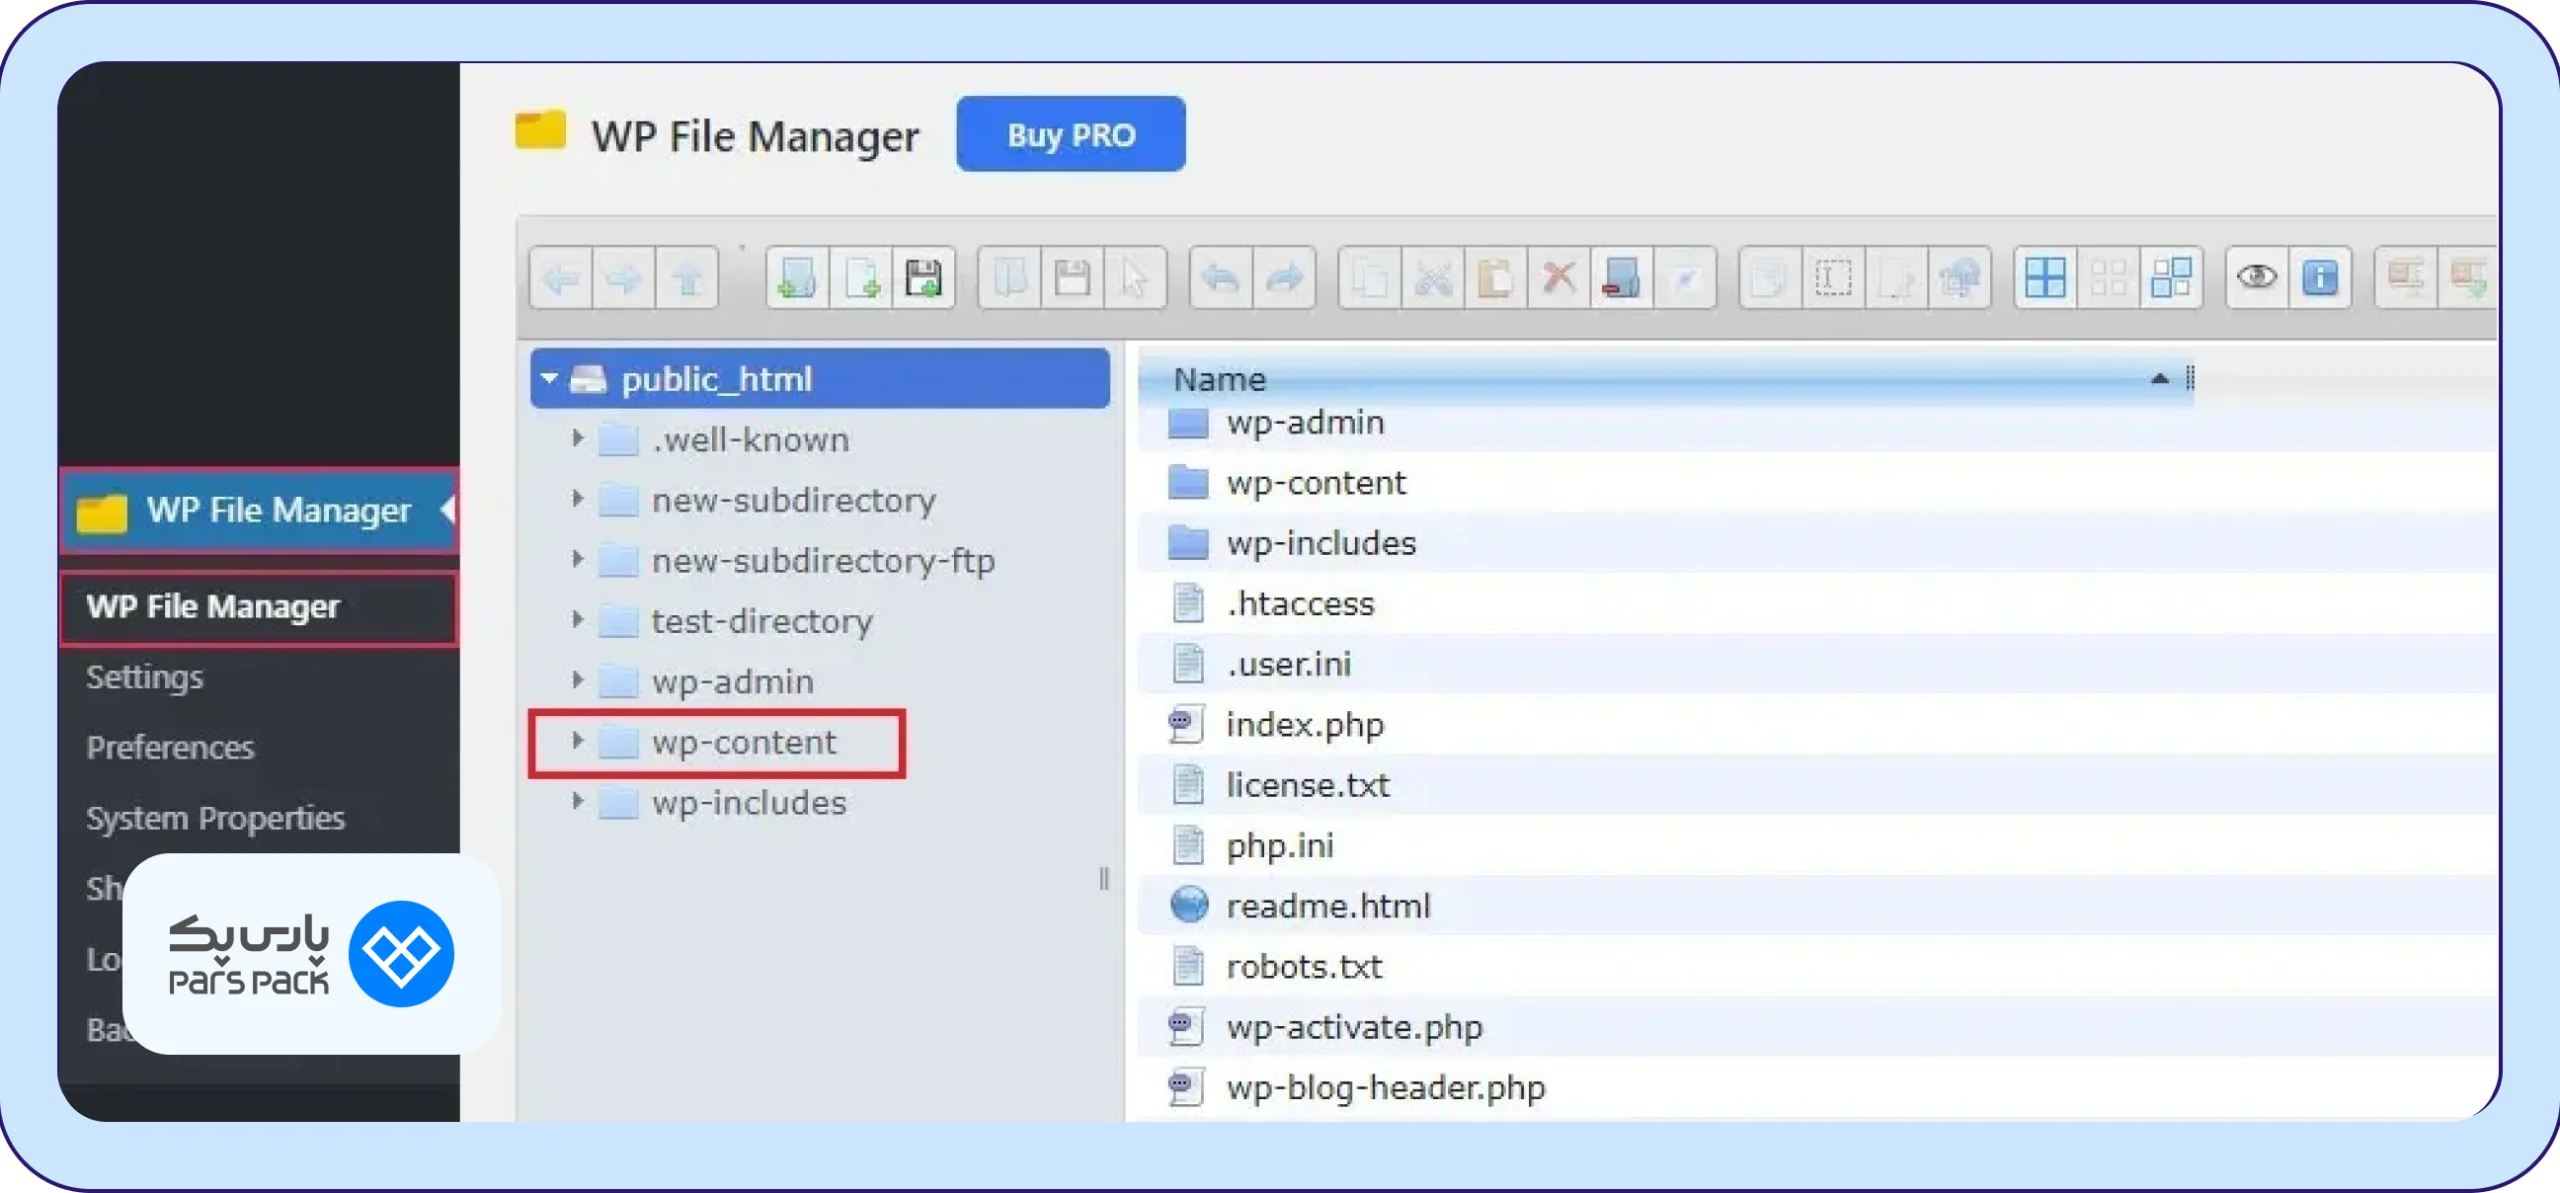Image resolution: width=2560 pixels, height=1193 pixels.
Task: Select the wp-activate.php file
Action: point(1816,1027)
